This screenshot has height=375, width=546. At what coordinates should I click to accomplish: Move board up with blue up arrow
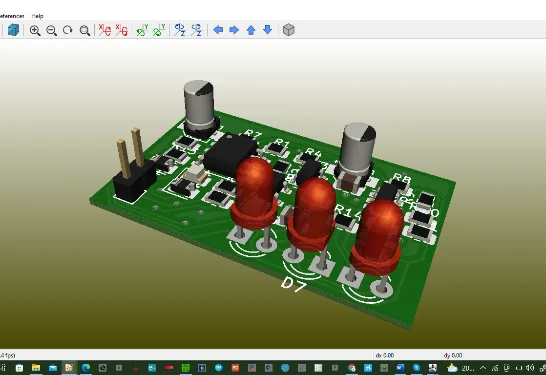pos(251,30)
